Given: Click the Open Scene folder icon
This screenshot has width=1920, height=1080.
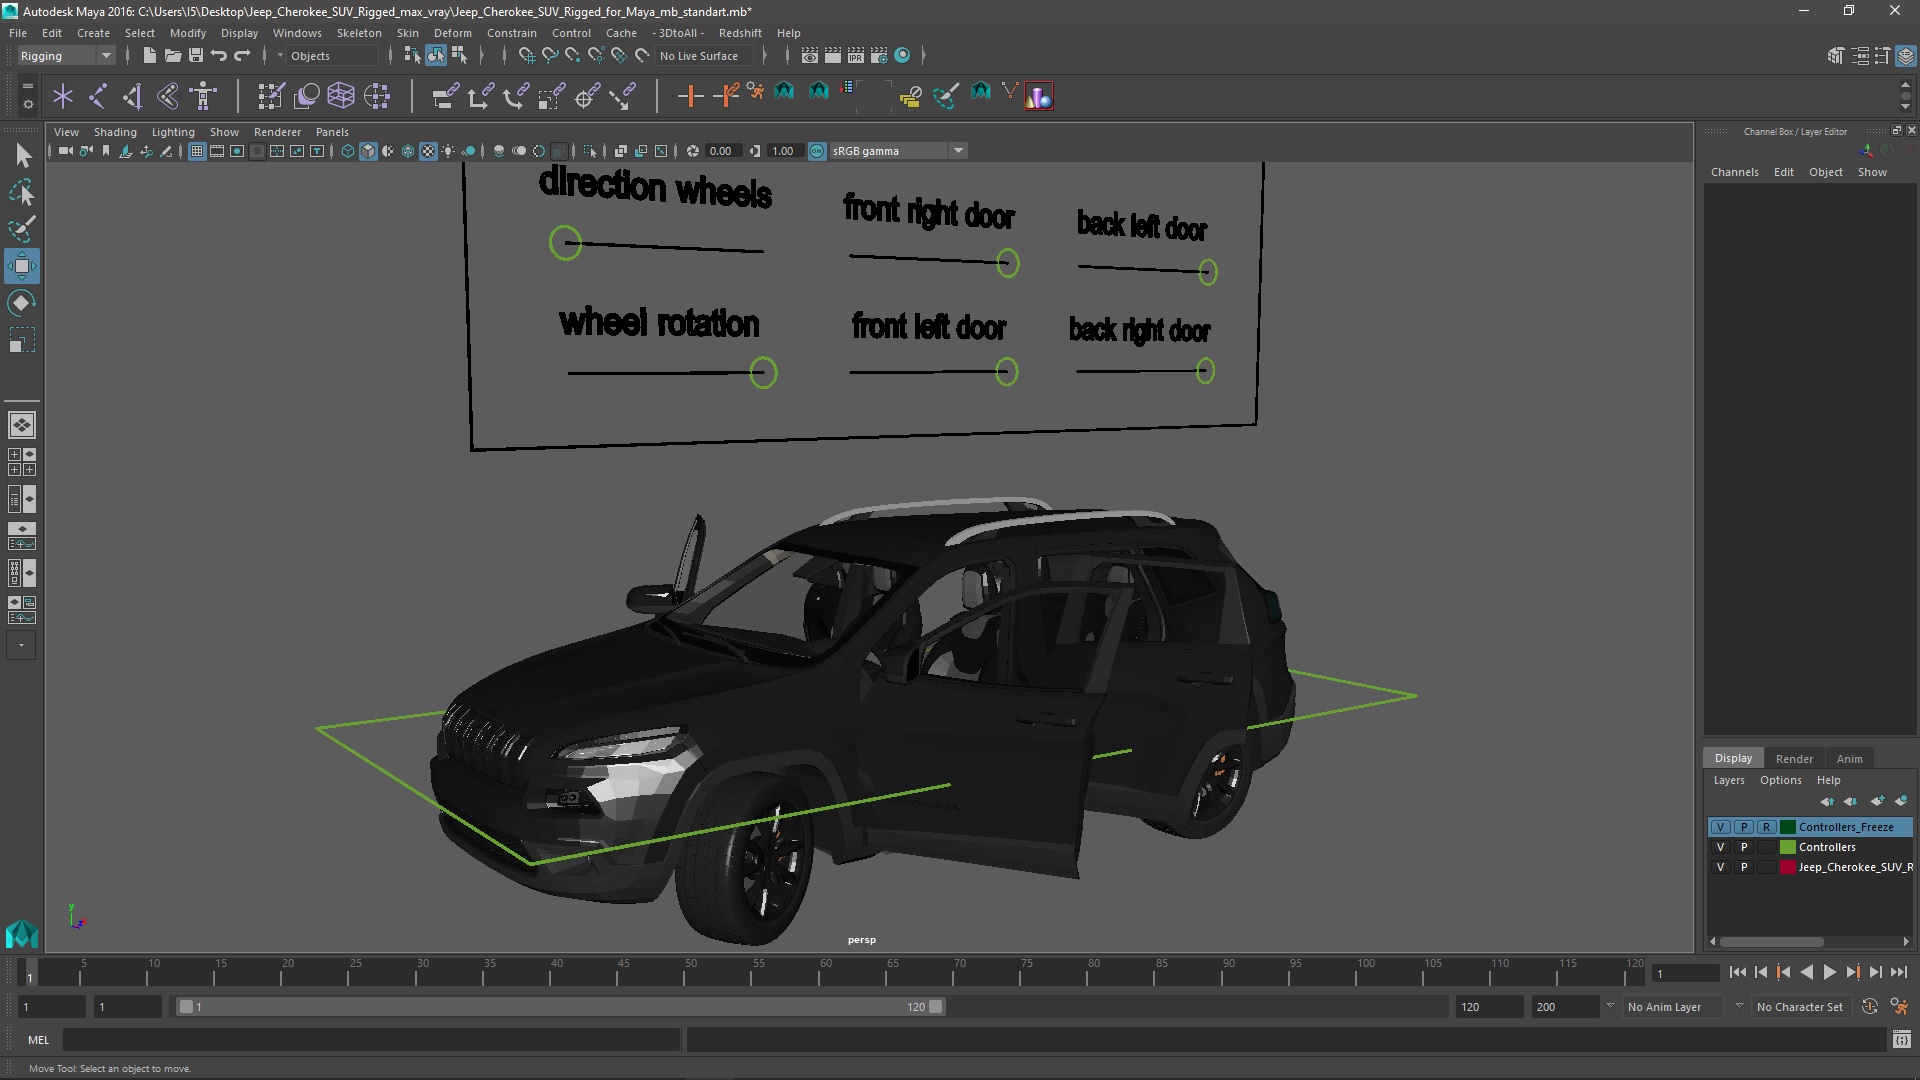Looking at the screenshot, I should pos(172,56).
